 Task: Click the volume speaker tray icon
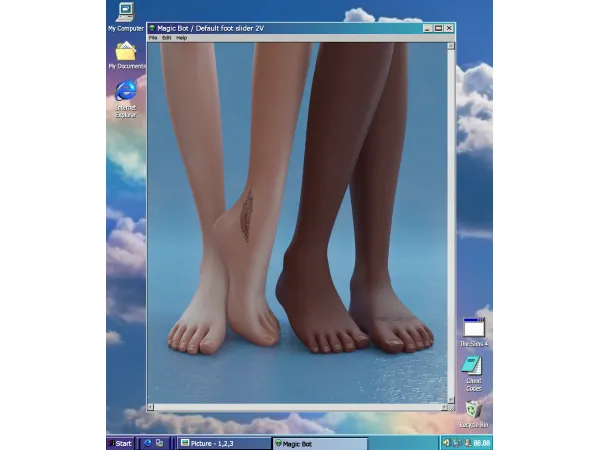point(447,443)
